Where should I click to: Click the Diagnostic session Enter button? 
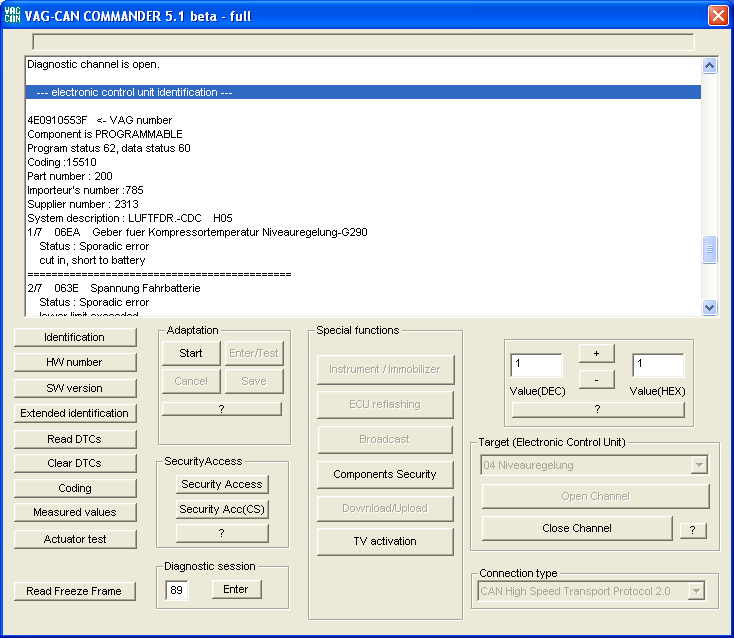[x=236, y=589]
